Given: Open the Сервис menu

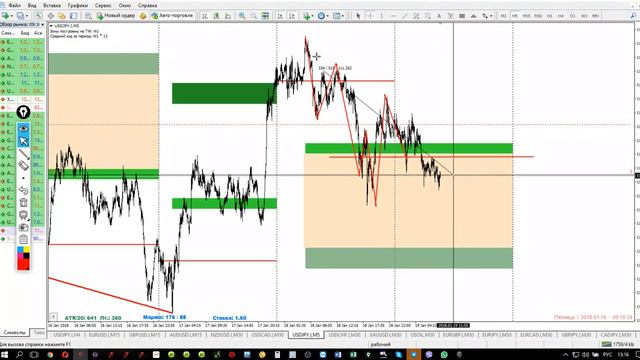Looking at the screenshot, I should [103, 5].
